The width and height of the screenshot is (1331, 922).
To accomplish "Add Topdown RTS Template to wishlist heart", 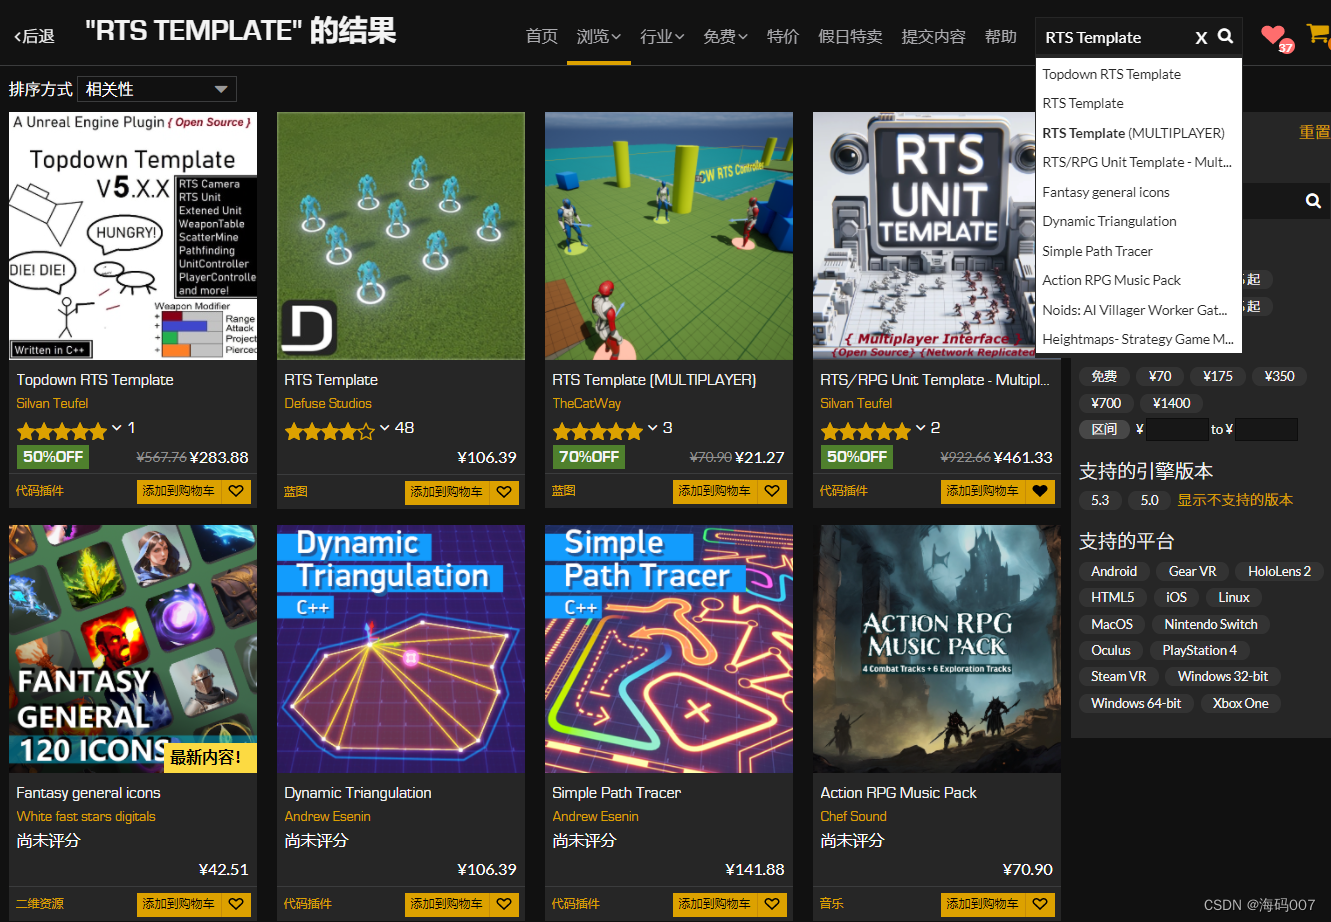I will tap(236, 491).
